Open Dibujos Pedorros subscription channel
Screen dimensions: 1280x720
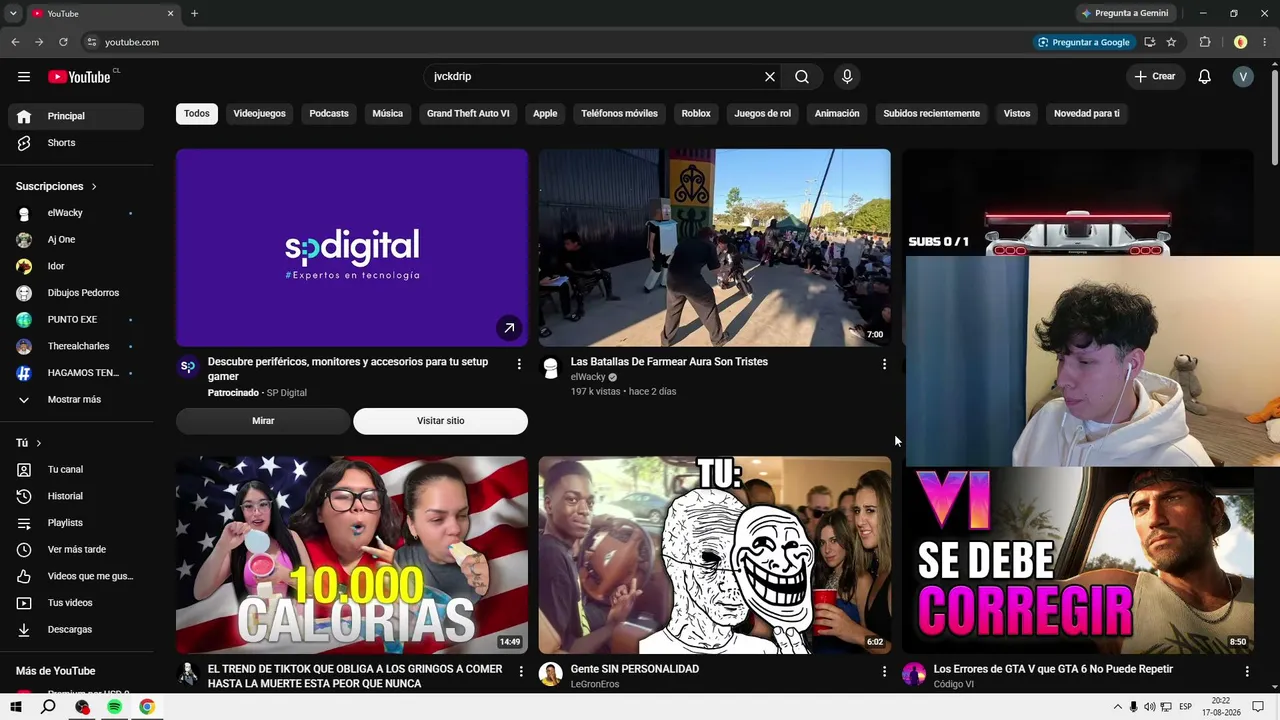tap(76, 293)
